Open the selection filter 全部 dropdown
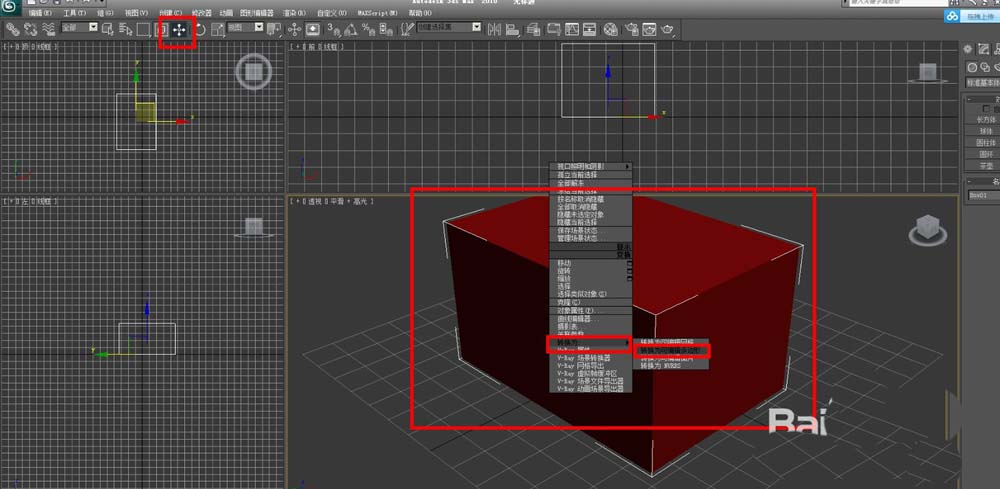1000x489 pixels. tap(80, 28)
